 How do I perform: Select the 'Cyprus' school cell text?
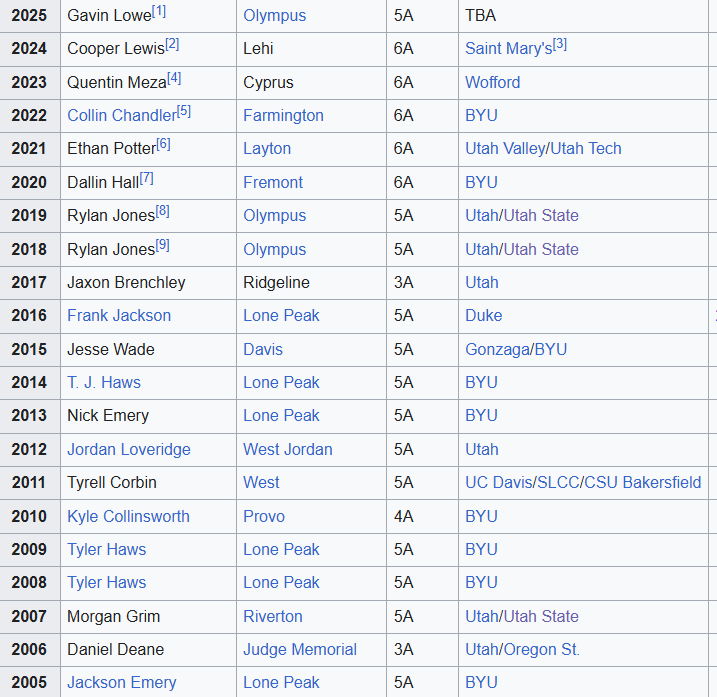click(x=268, y=82)
